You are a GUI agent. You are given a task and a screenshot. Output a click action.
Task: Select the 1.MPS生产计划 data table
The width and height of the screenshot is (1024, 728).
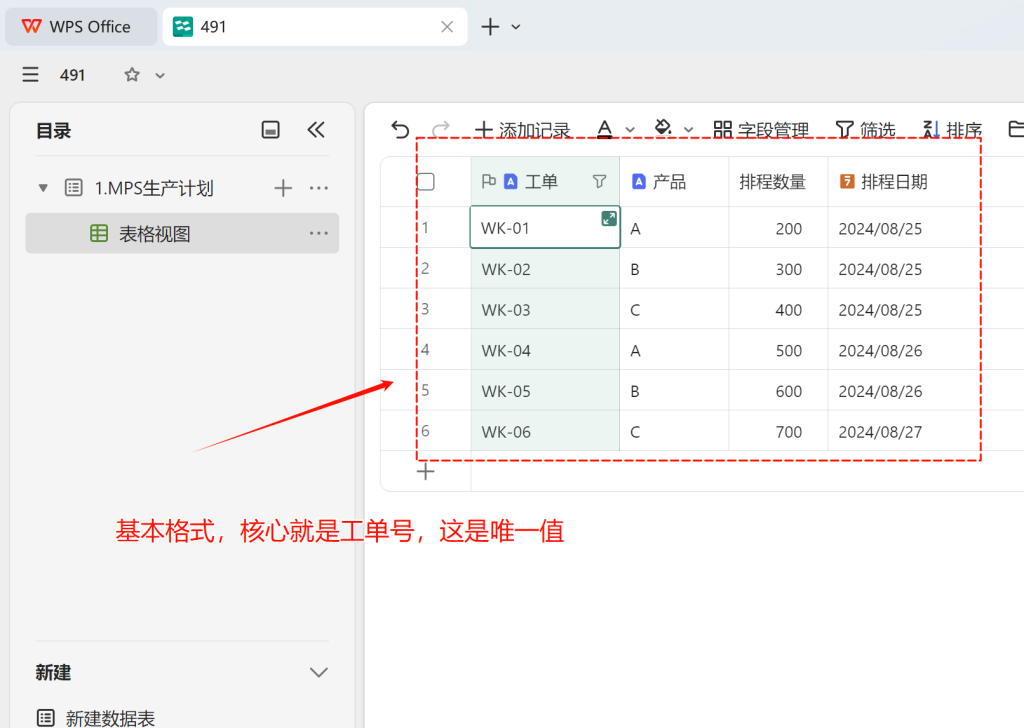(153, 188)
